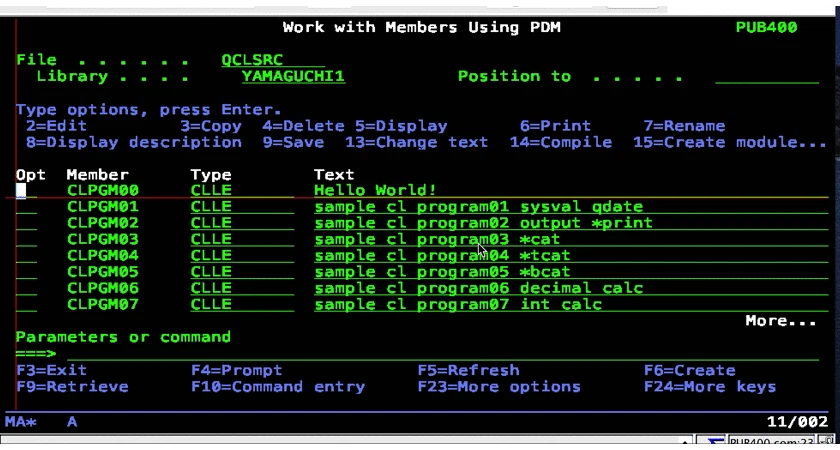The width and height of the screenshot is (840, 450).
Task: Click the 2=Edit option label
Action: (56, 126)
